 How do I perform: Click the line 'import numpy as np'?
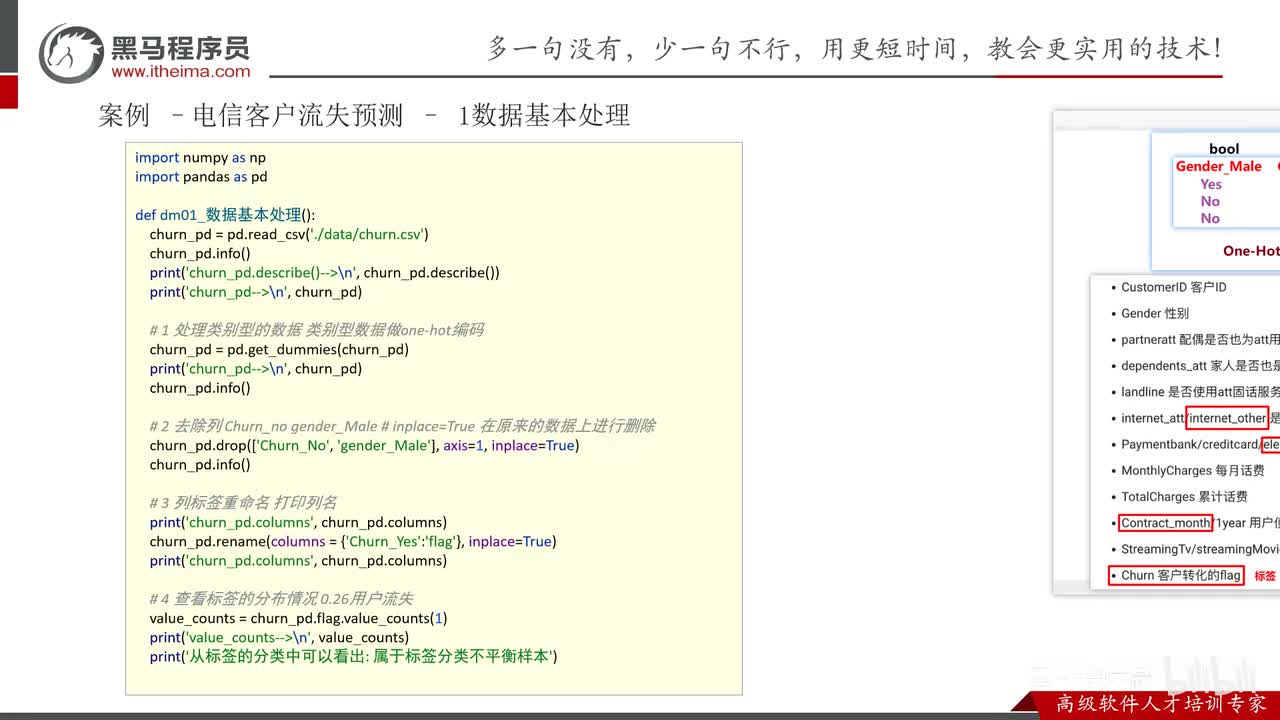click(x=201, y=158)
